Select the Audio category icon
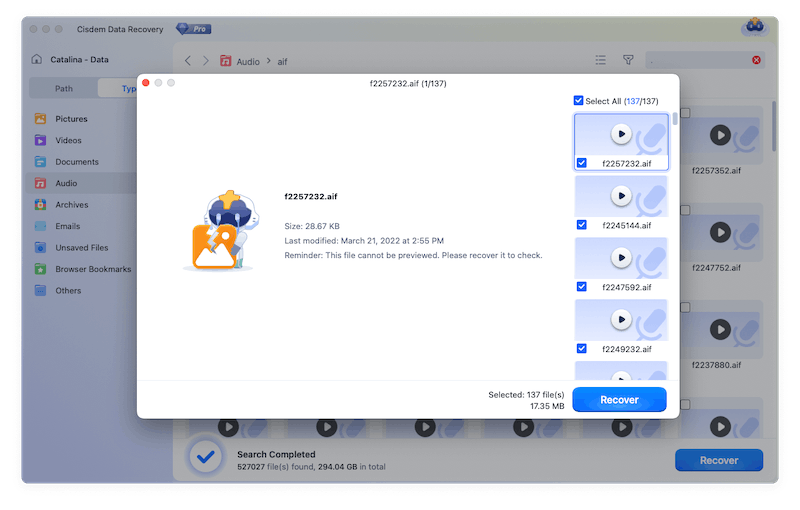Image resolution: width=800 pixels, height=510 pixels. point(40,183)
